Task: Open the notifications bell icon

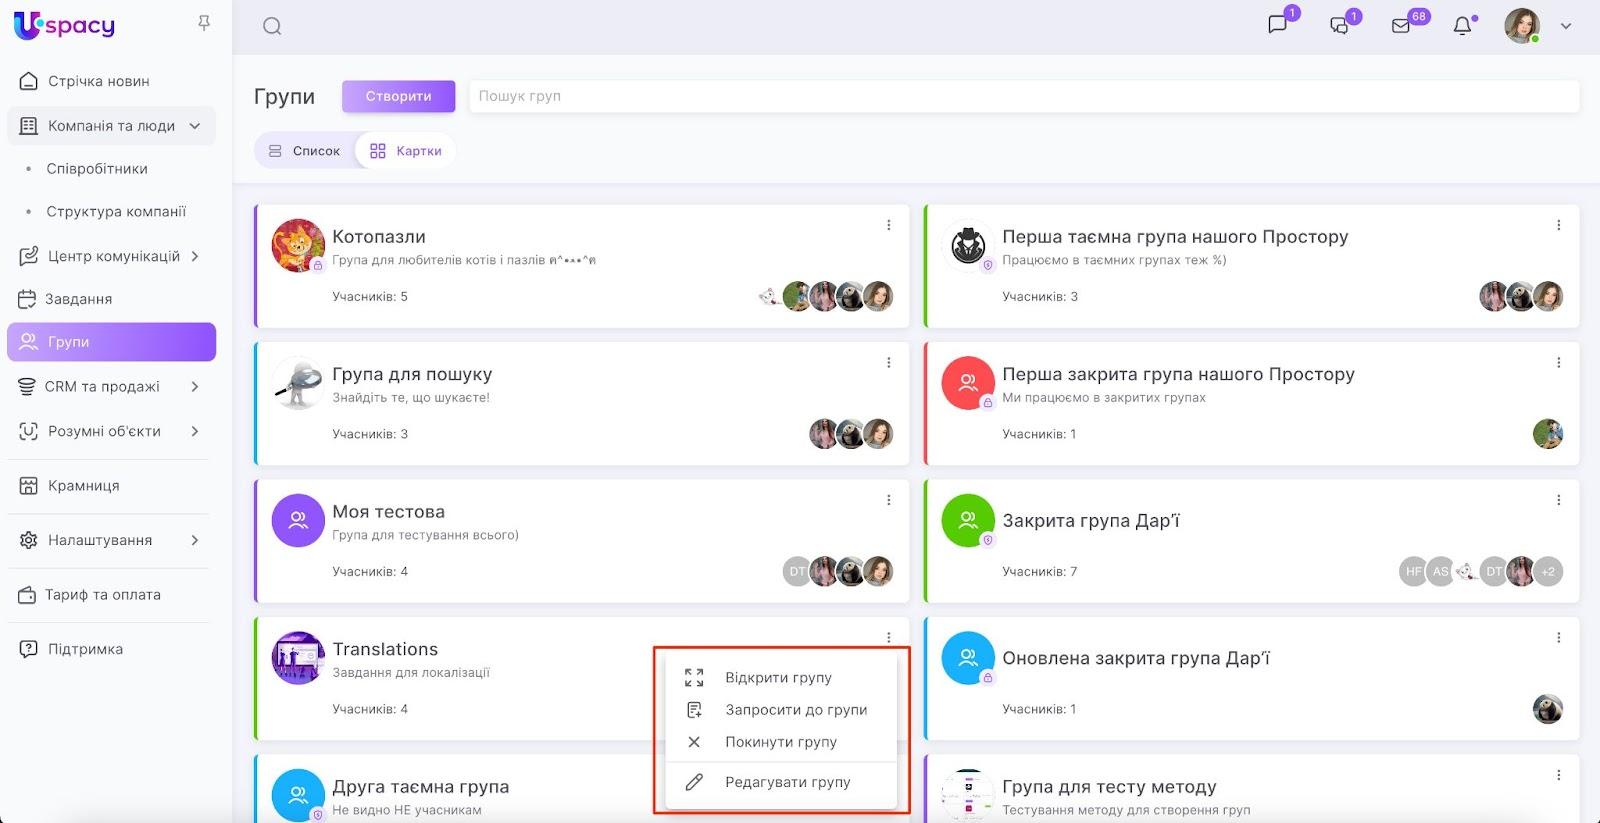Action: pos(1462,26)
